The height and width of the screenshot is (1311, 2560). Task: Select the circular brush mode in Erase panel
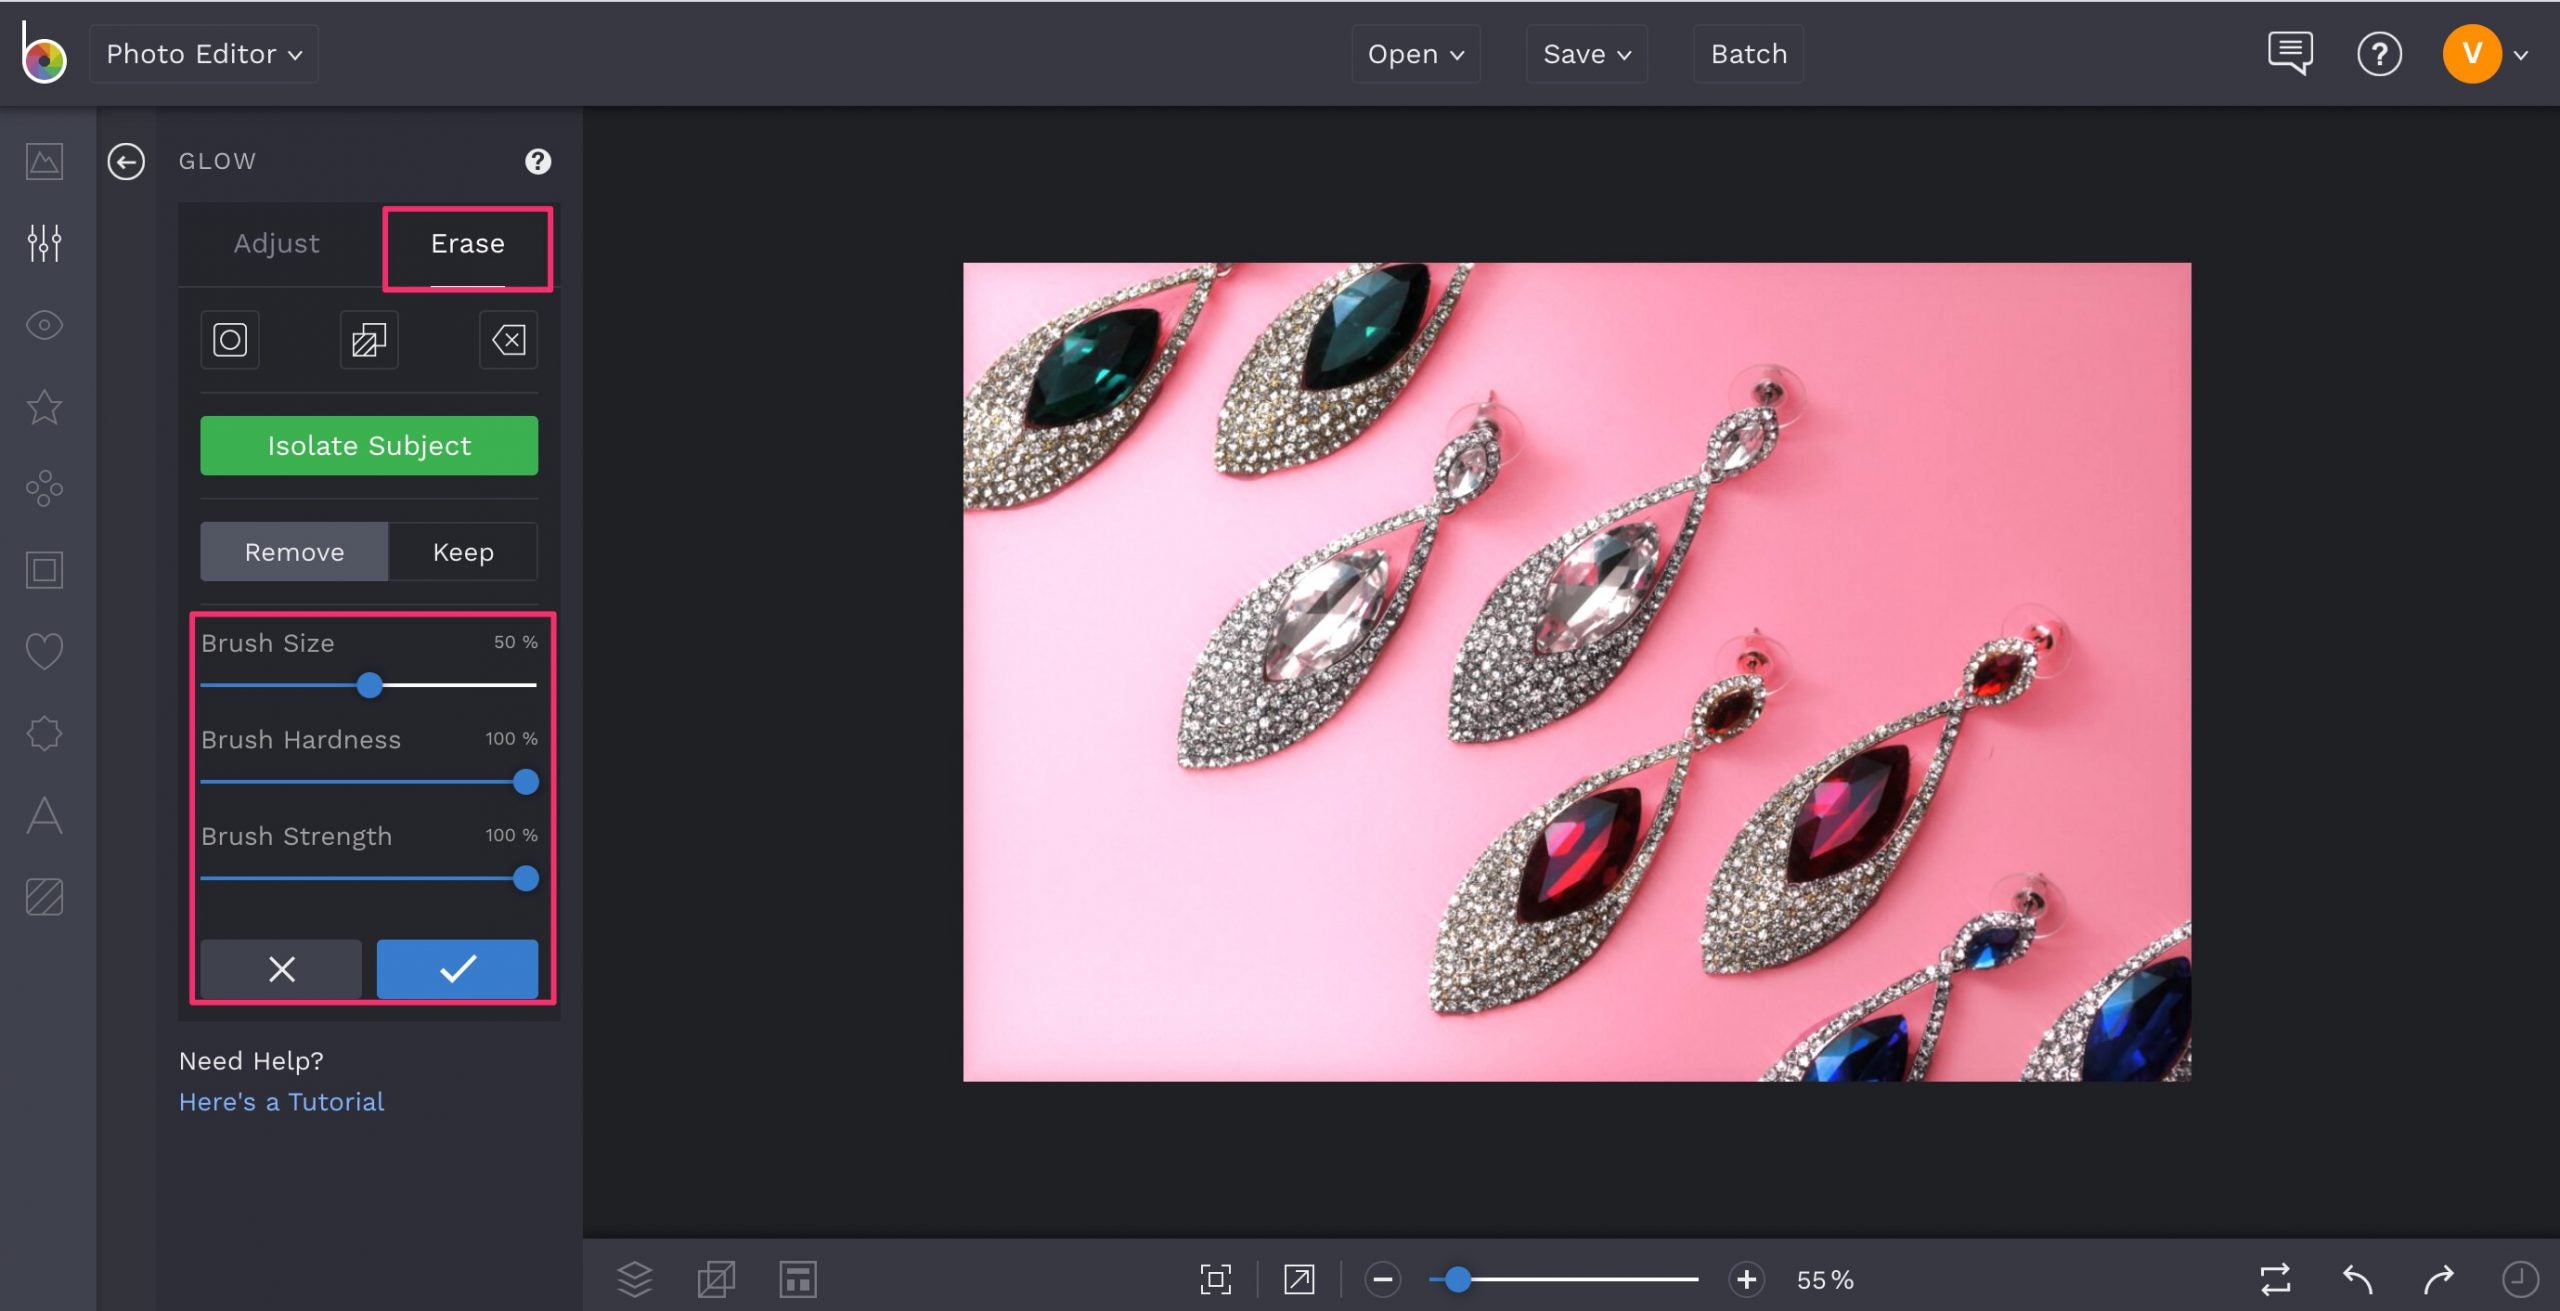tap(229, 339)
